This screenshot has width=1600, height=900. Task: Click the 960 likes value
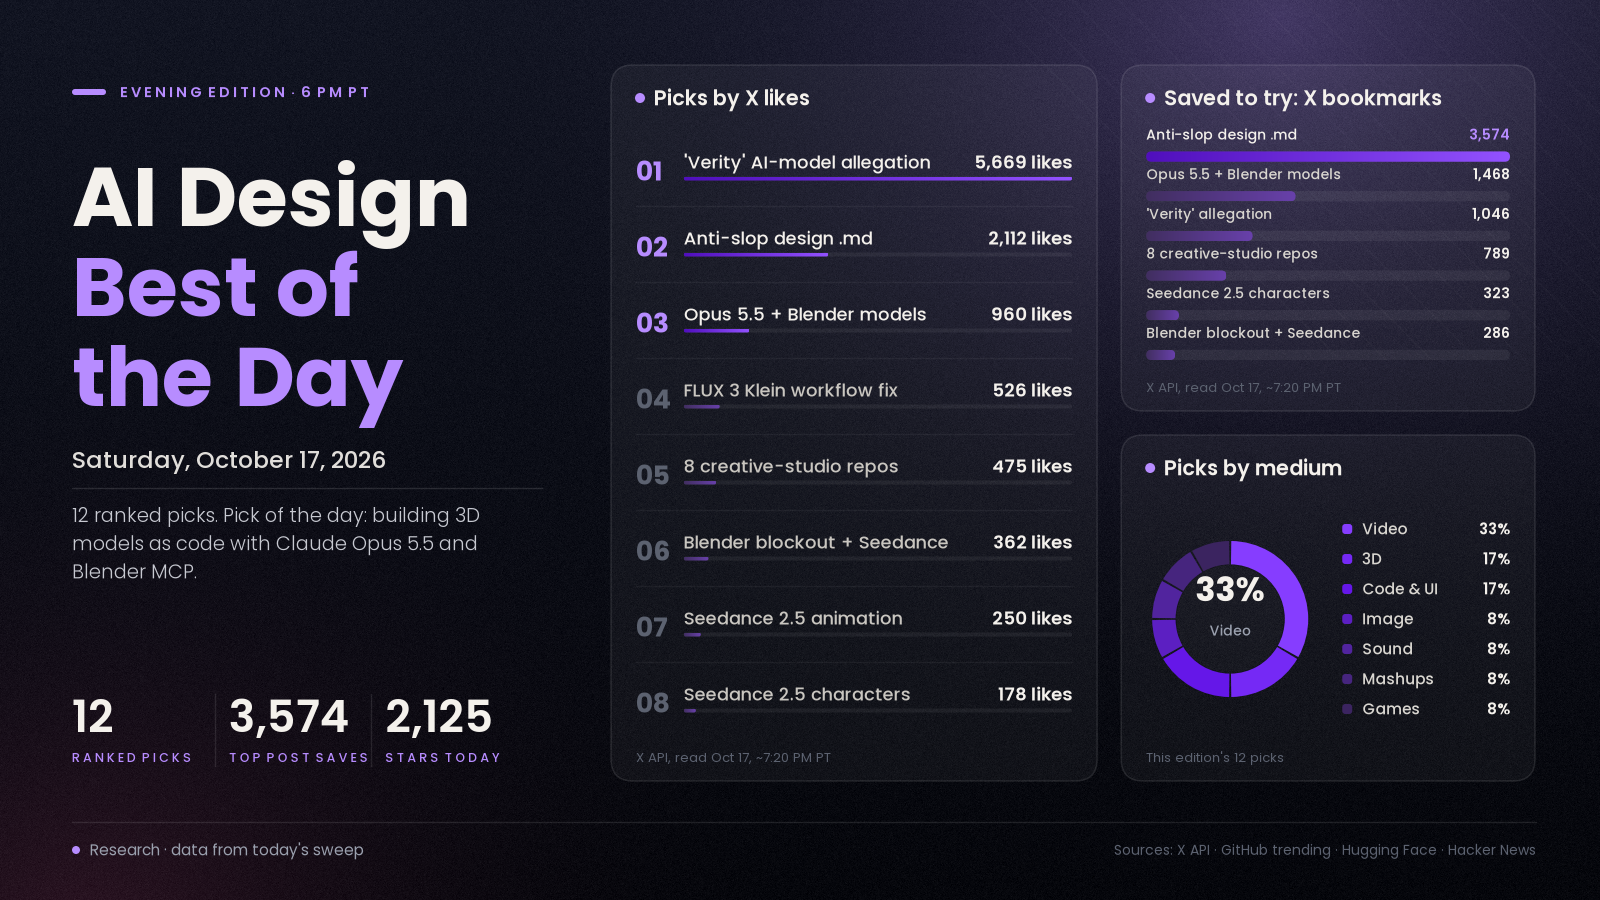[x=1031, y=314]
